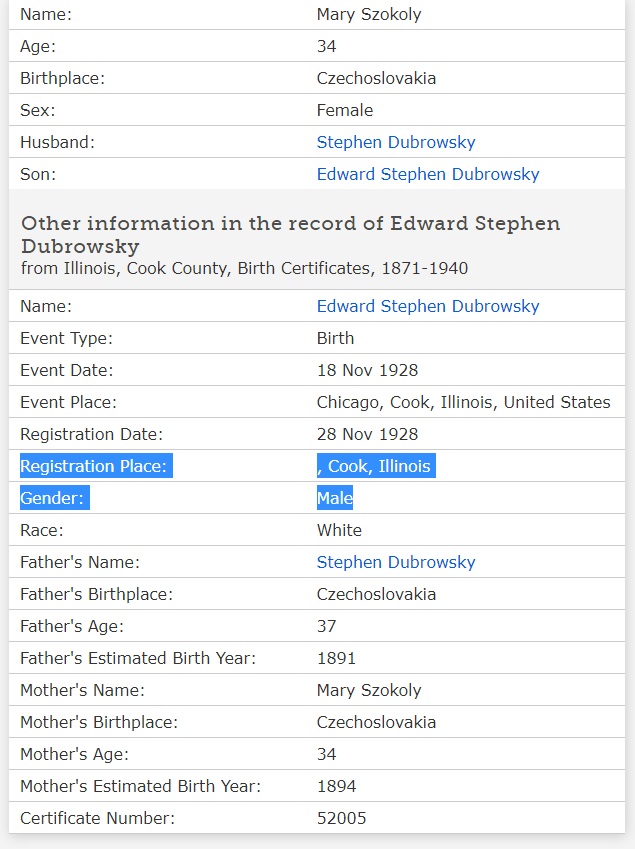This screenshot has width=635, height=849.
Task: Open Stephen Dubrowsky link in Husband row
Action: tap(396, 142)
